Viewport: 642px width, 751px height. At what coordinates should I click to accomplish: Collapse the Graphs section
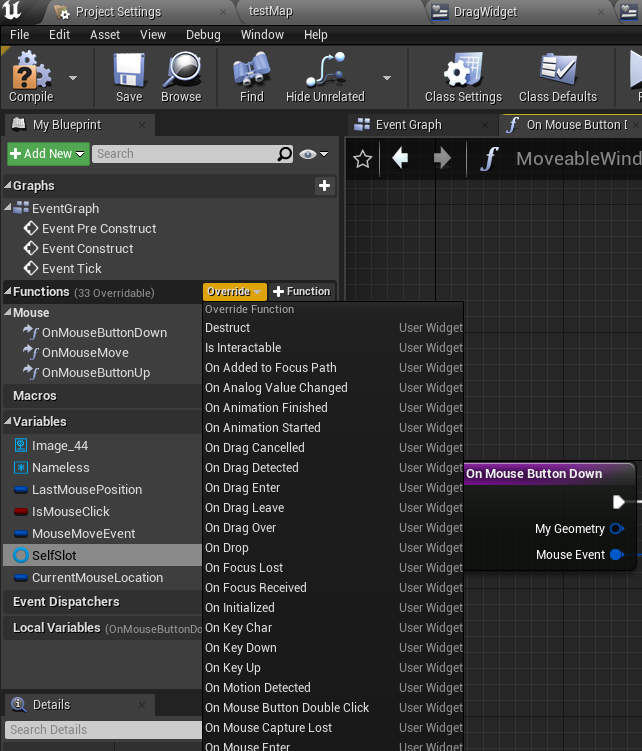(8, 185)
